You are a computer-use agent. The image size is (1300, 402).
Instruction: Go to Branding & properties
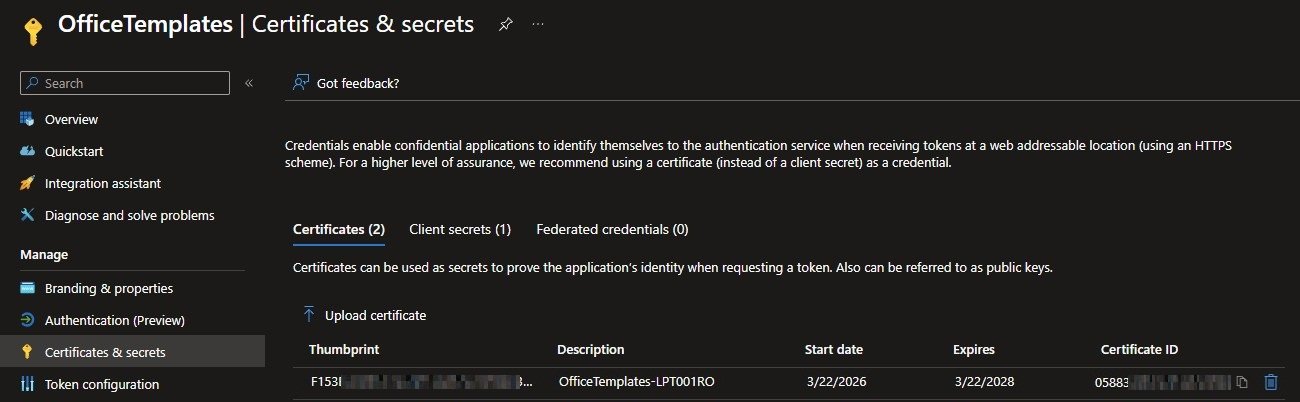(x=108, y=288)
